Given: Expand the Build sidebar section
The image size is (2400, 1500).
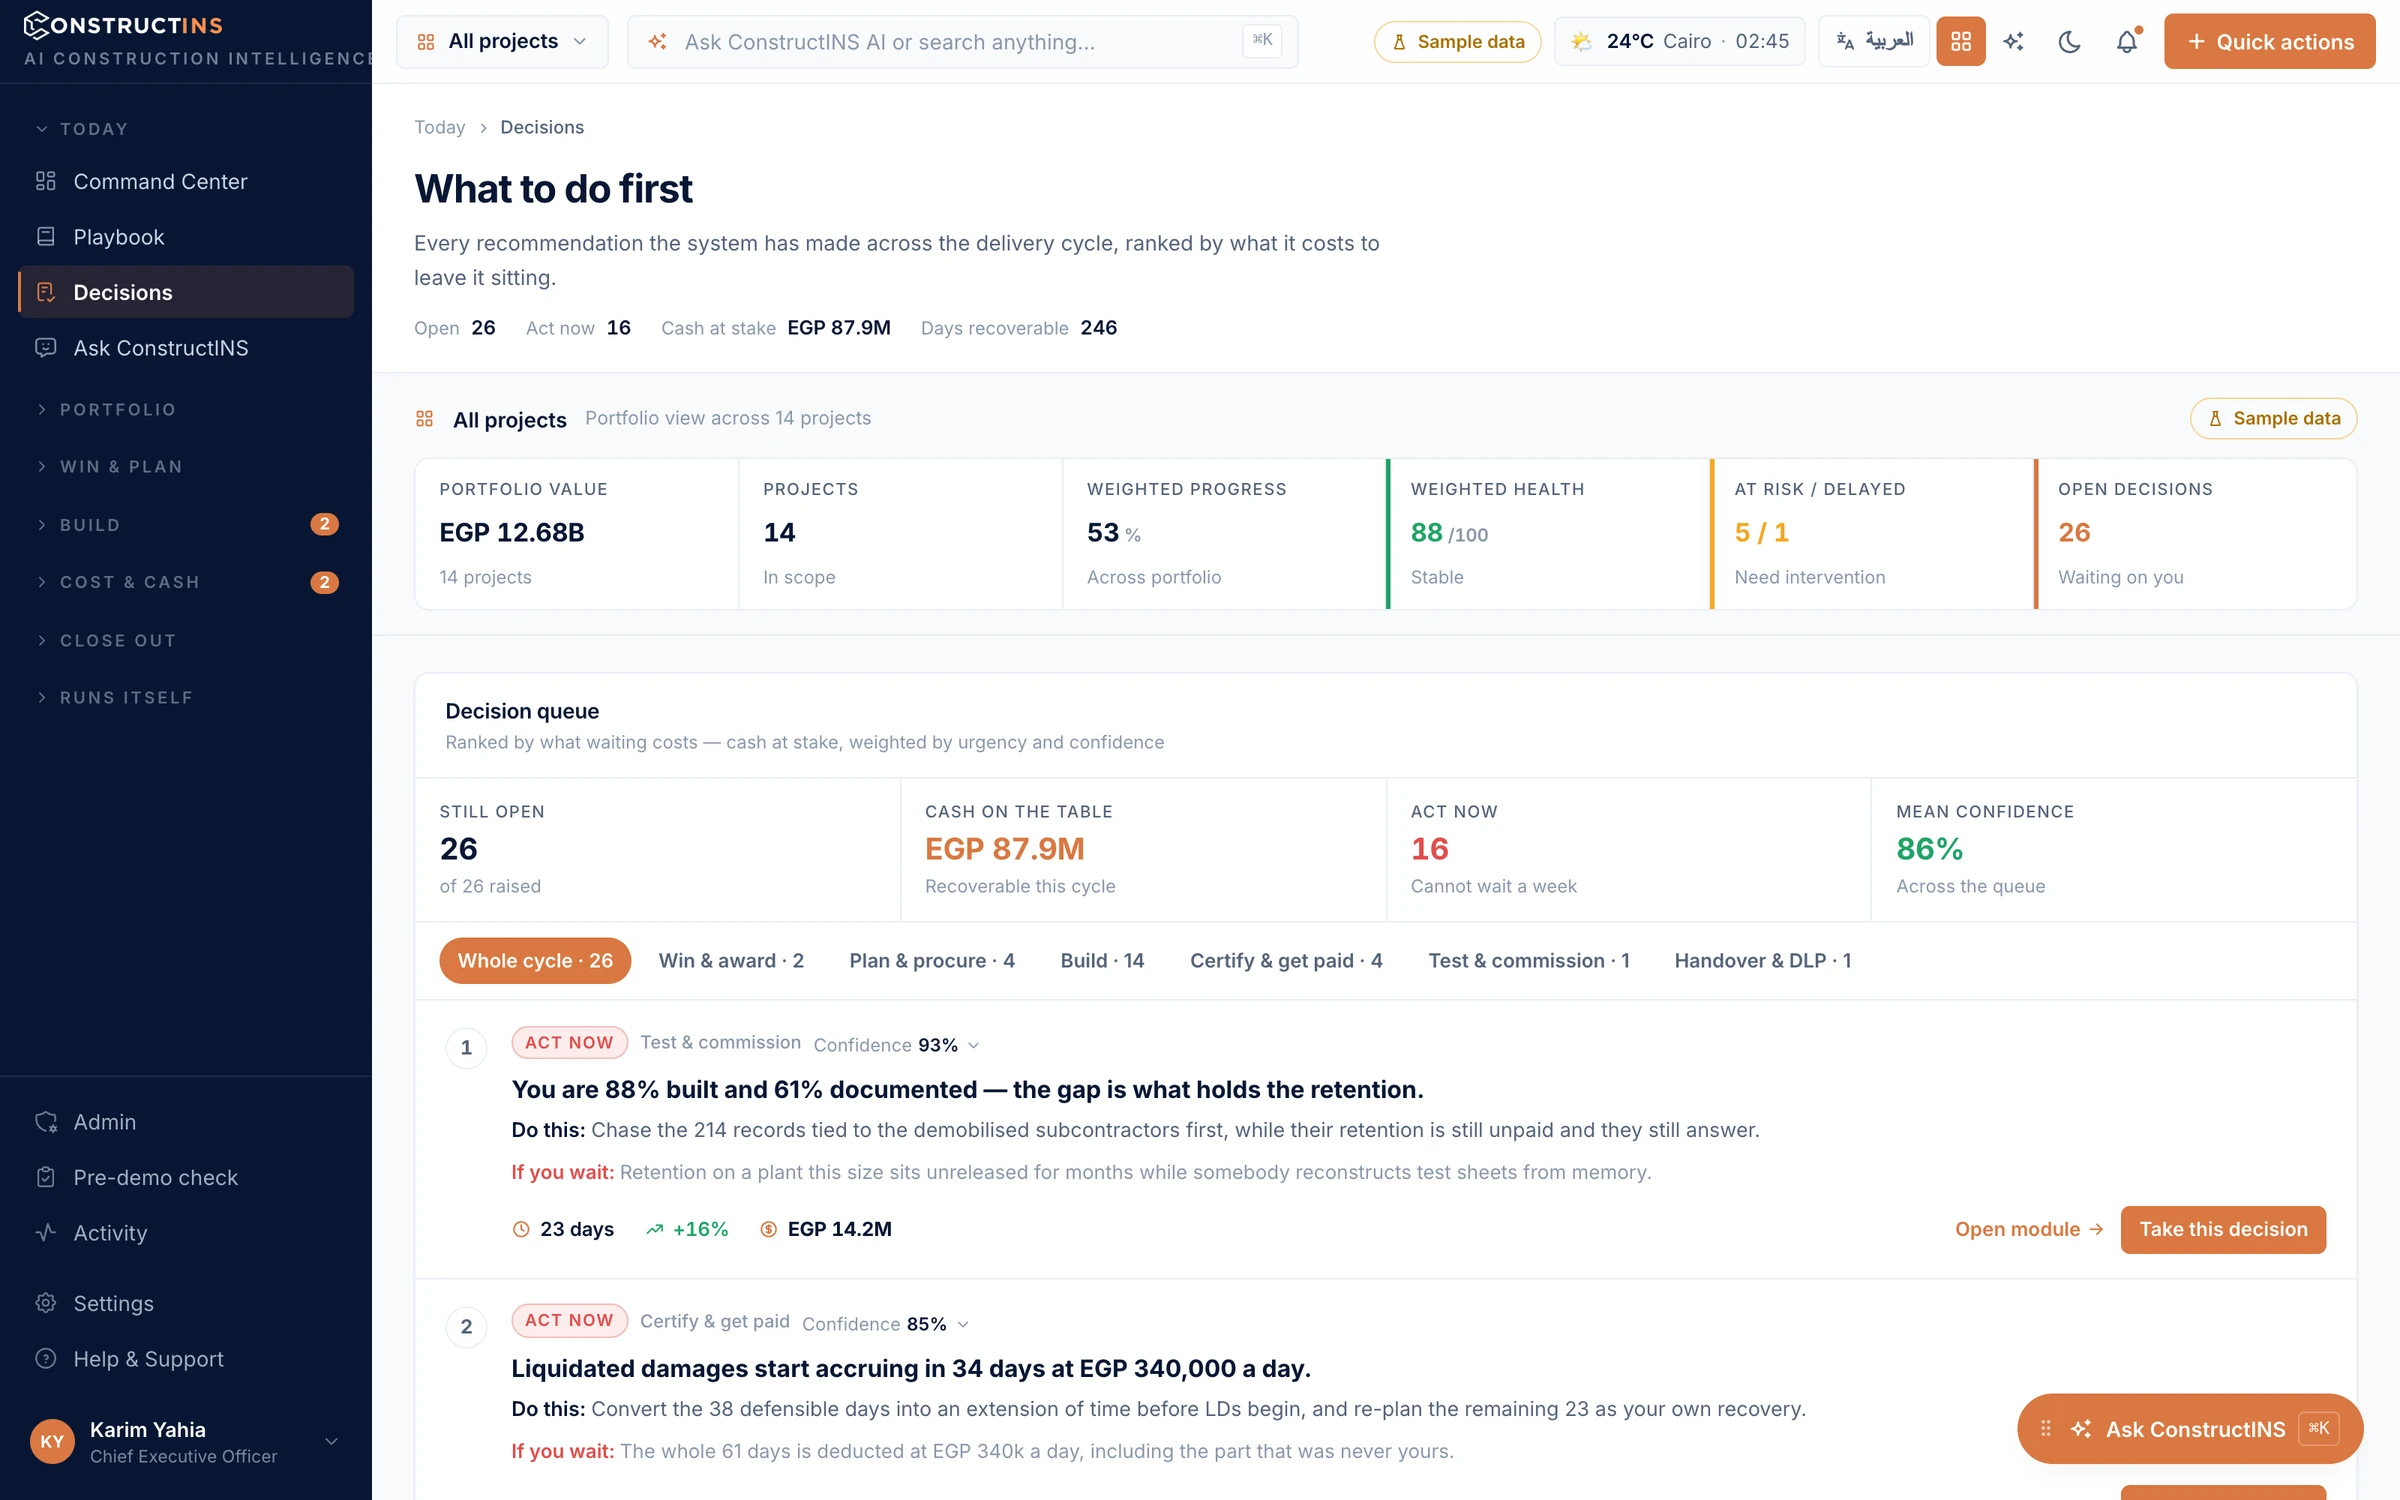Looking at the screenshot, I should [186, 525].
